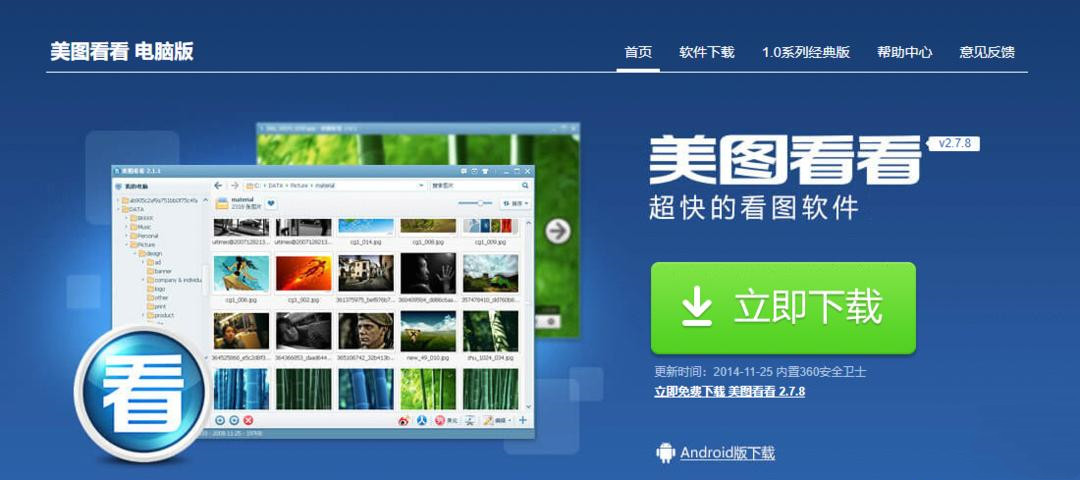Click the green 立即下载 button
Image resolution: width=1080 pixels, height=480 pixels.
point(783,308)
